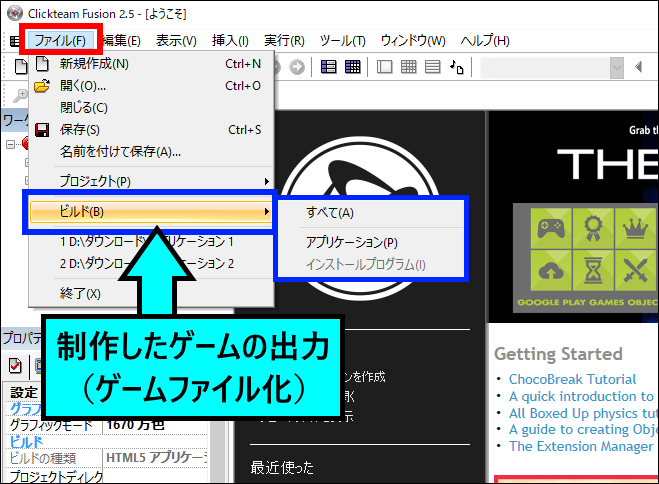Click the properties settings tab icon
The width and height of the screenshot is (659, 484).
(15, 366)
